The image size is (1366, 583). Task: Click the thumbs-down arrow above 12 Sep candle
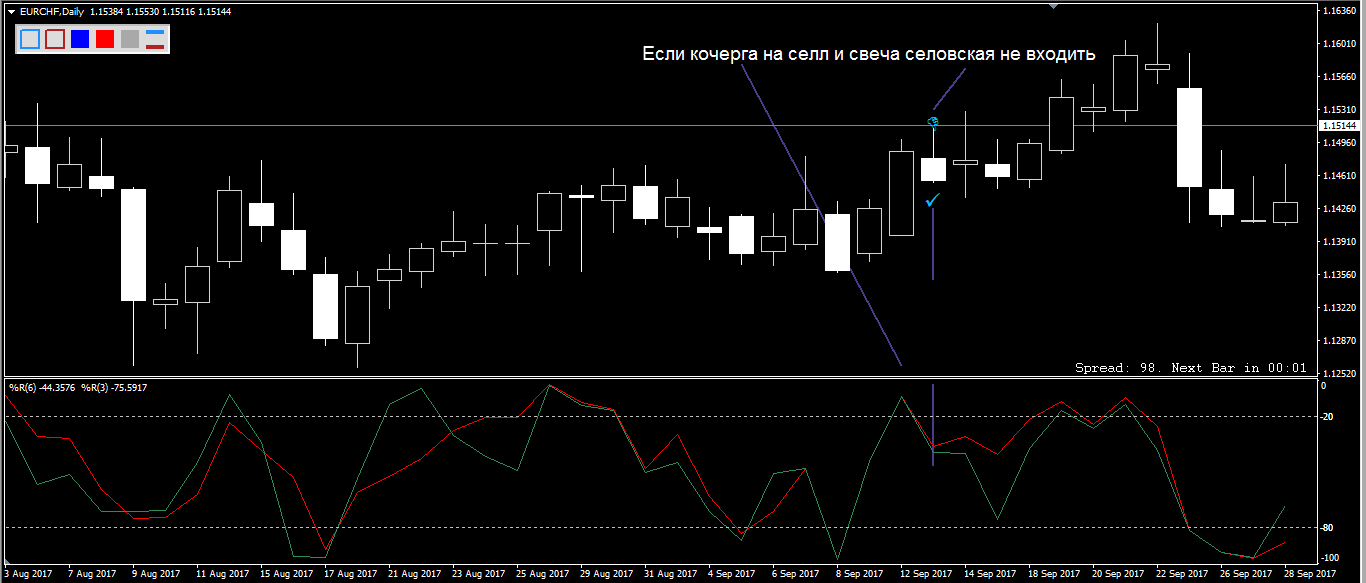pyautogui.click(x=933, y=123)
